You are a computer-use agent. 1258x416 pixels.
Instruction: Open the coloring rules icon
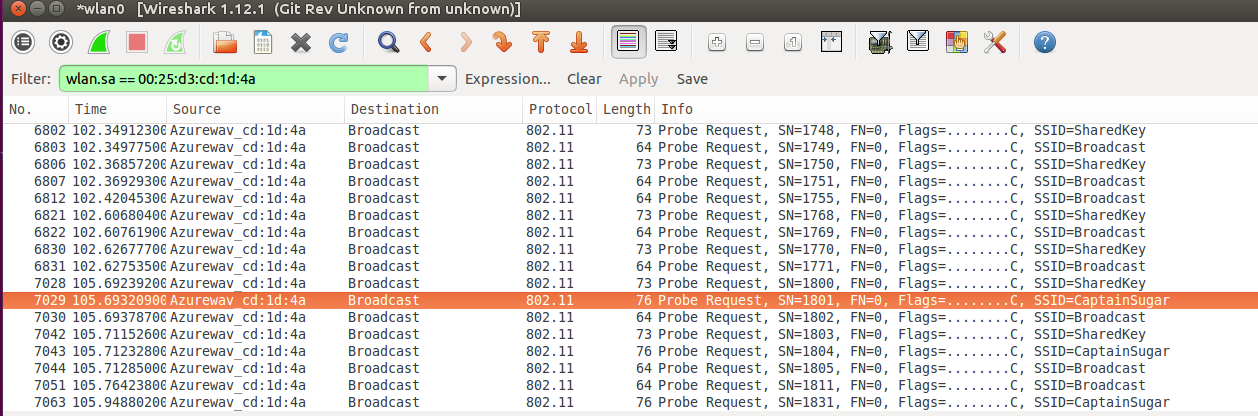click(956, 42)
